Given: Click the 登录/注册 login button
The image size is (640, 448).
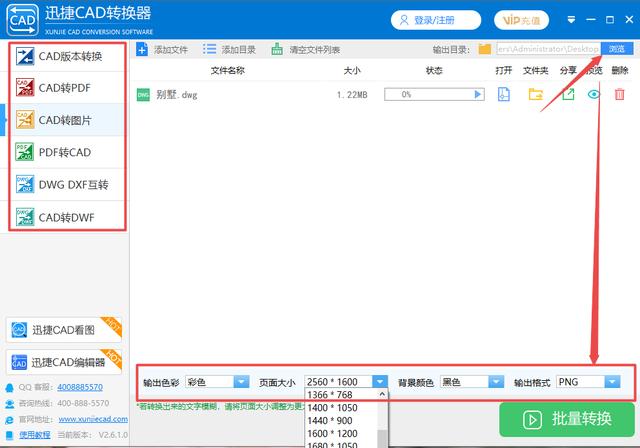Looking at the screenshot, I should (x=436, y=20).
